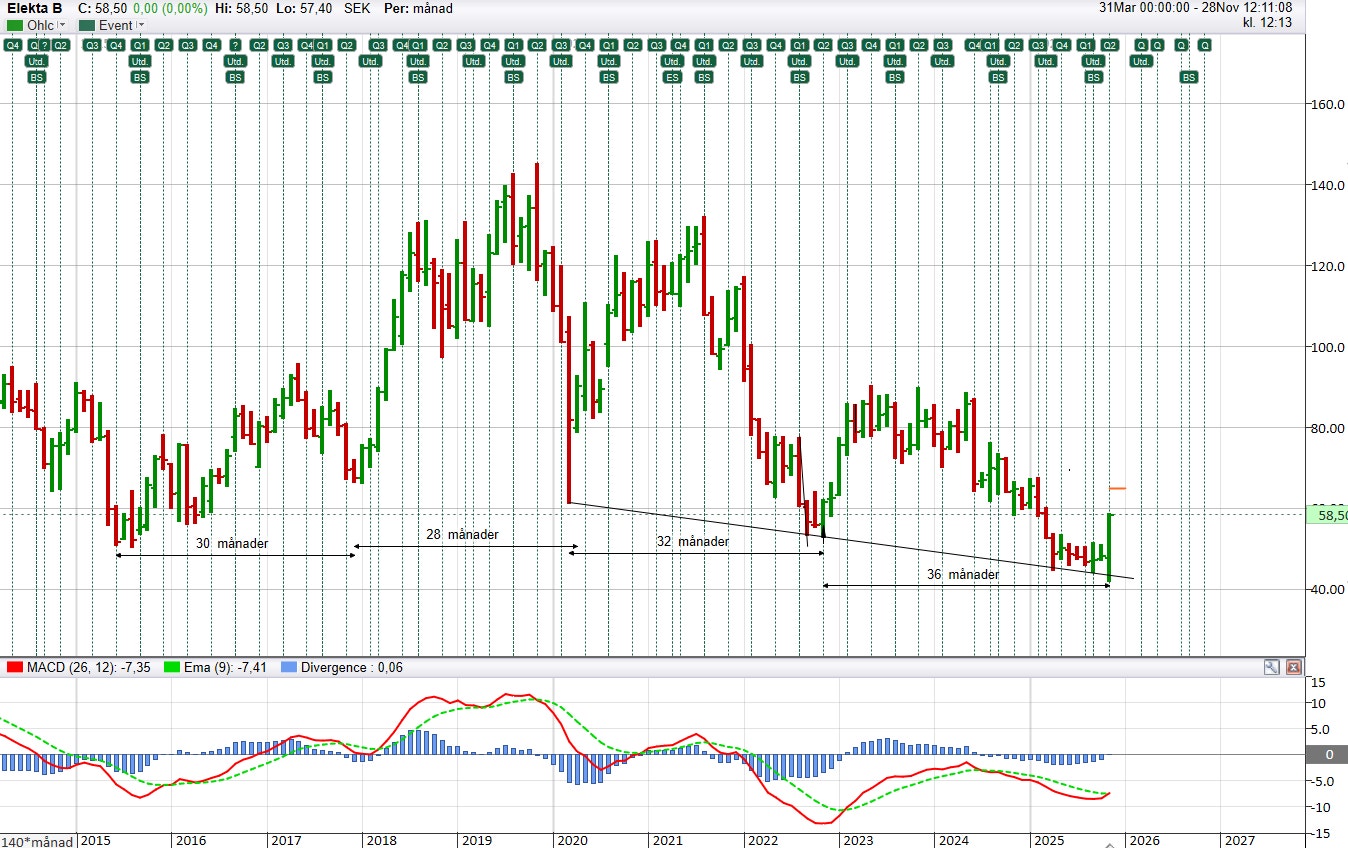Screen dimensions: 1348x848
Task: Open the Event dropdown menu
Action: coord(140,25)
